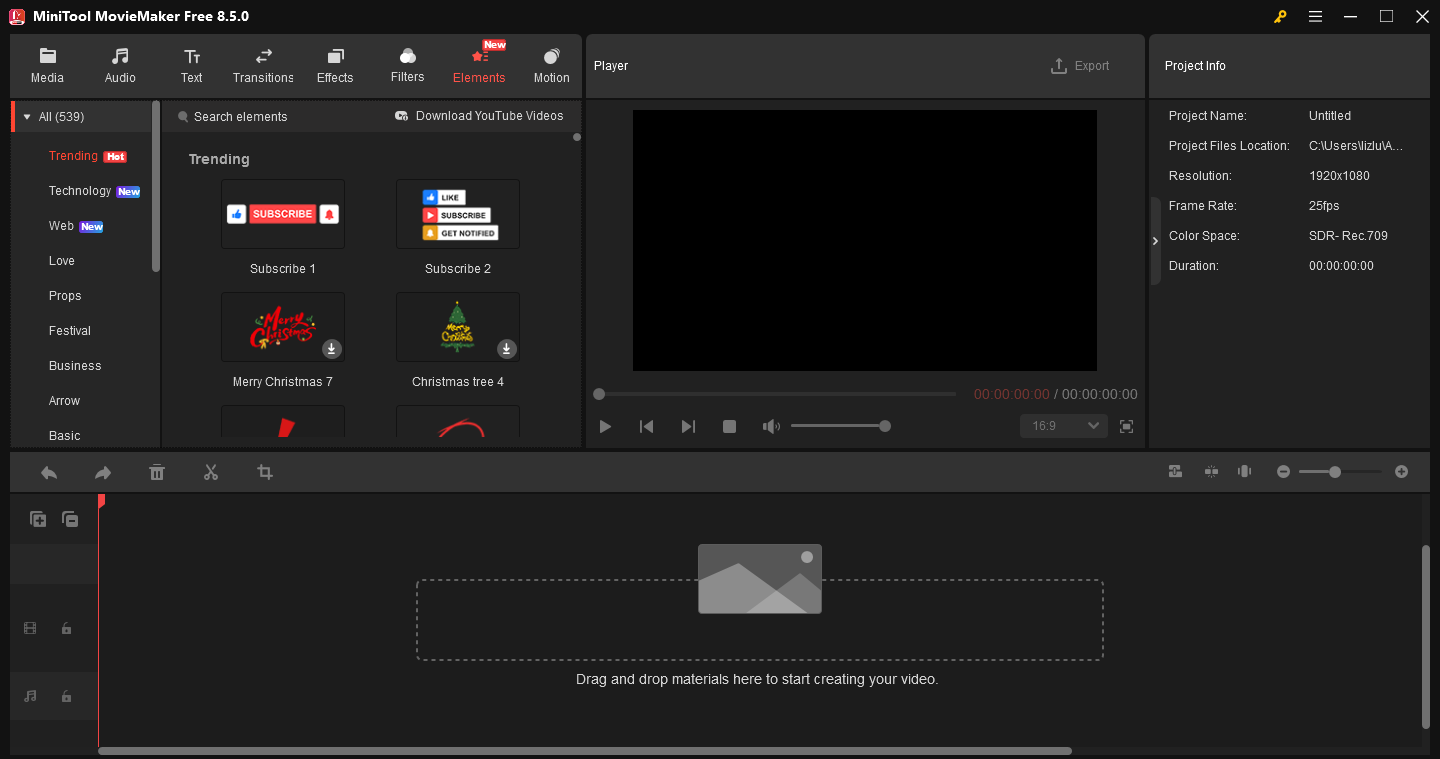This screenshot has height=759, width=1440.
Task: Click the Export button
Action: tap(1080, 65)
